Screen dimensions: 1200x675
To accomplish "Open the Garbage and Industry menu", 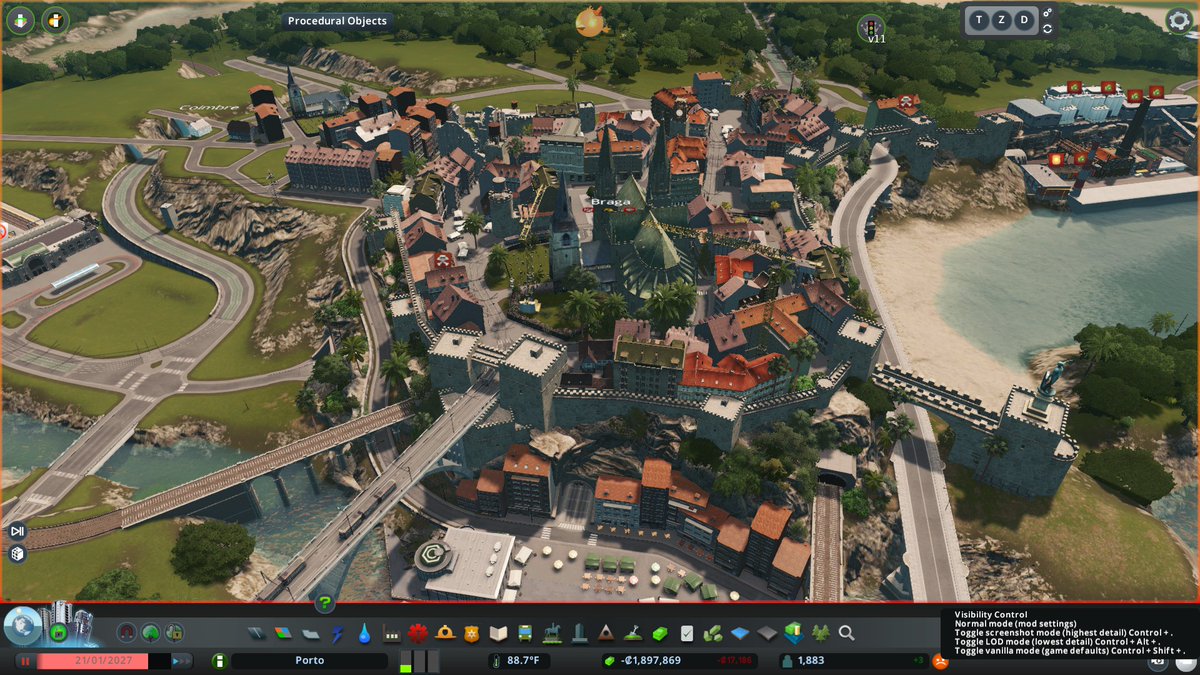I will 391,633.
